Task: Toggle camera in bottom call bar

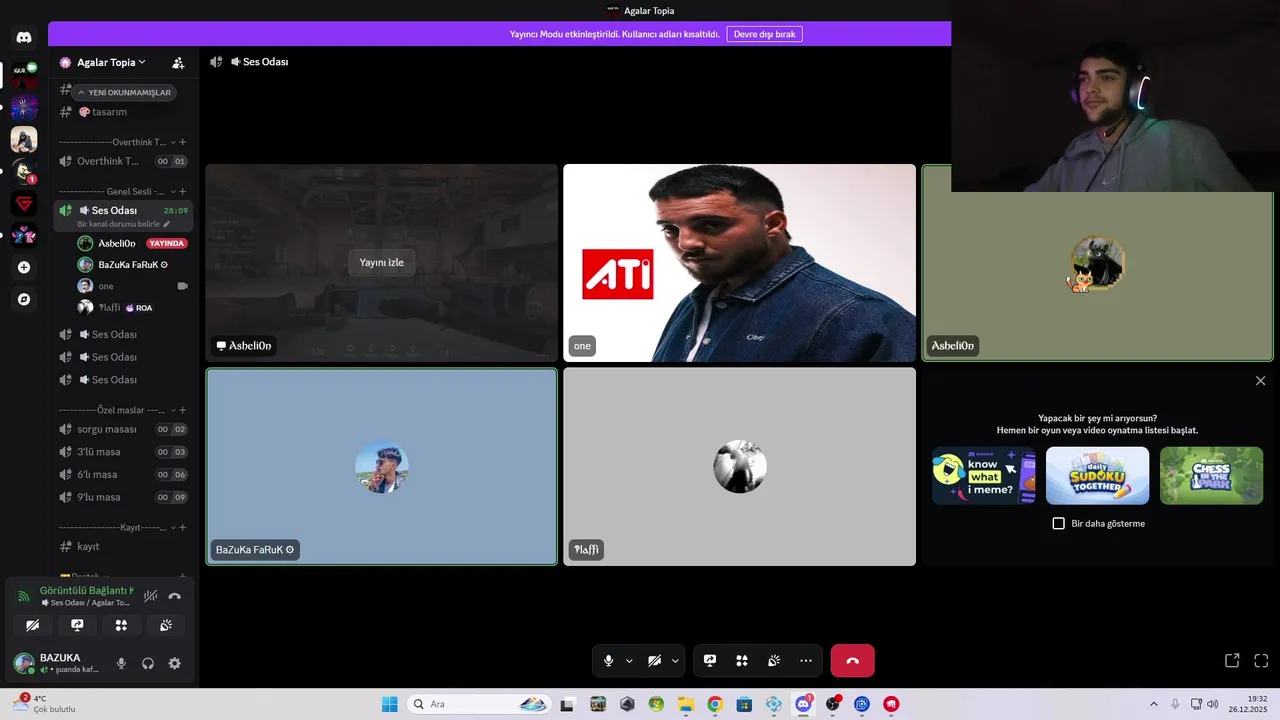Action: (x=654, y=661)
